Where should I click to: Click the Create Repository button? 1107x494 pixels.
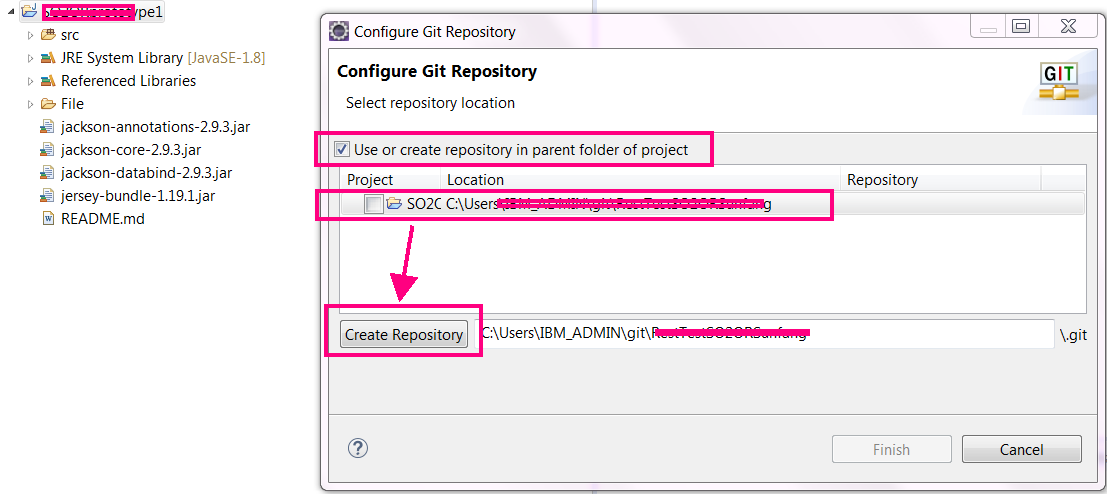pyautogui.click(x=404, y=334)
